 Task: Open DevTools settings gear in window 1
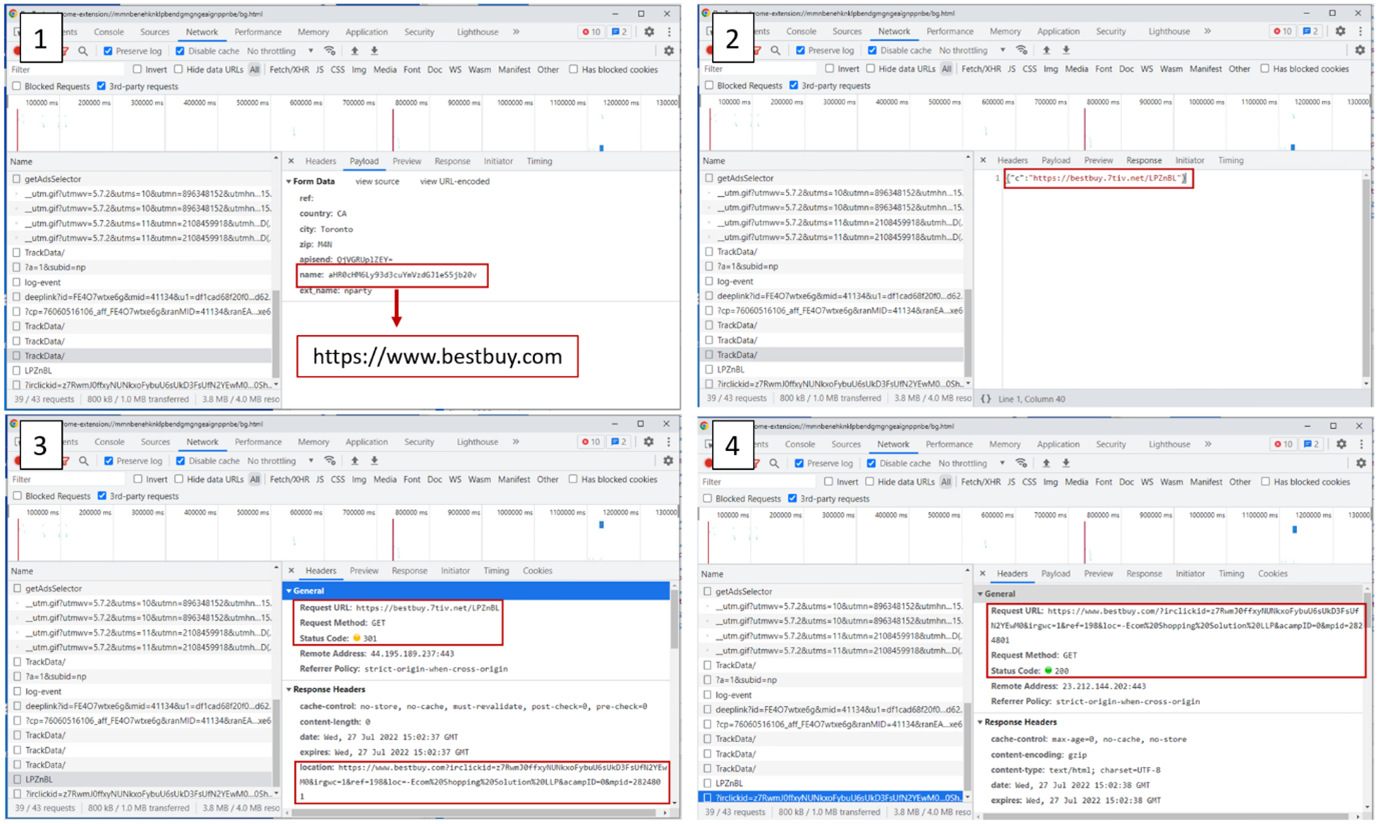click(649, 32)
